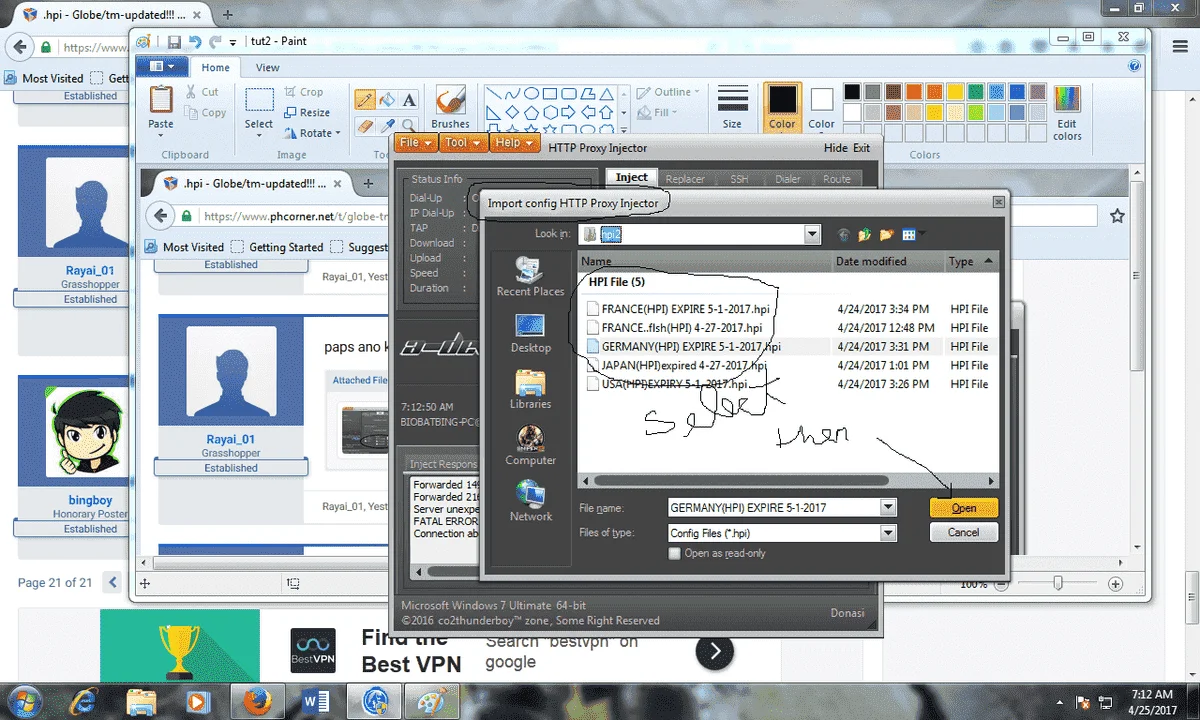This screenshot has width=1200, height=720.
Task: Click Resize in Paint Image group
Action: click(x=306, y=112)
